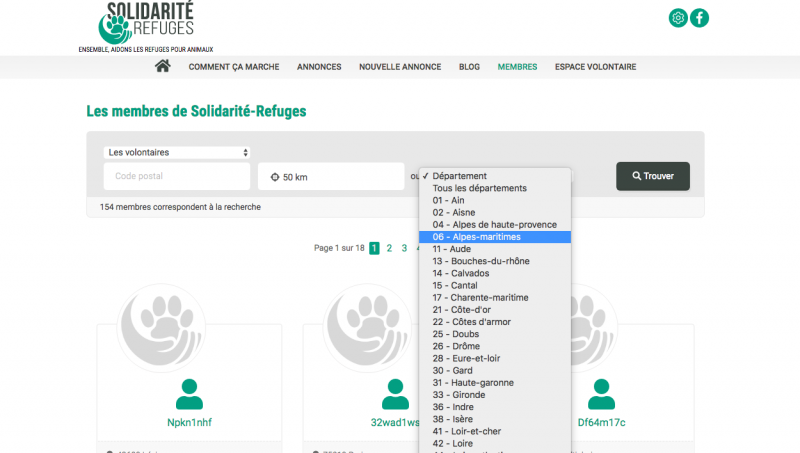Choose Tous les départements option
This screenshot has height=453, width=800.
(479, 188)
